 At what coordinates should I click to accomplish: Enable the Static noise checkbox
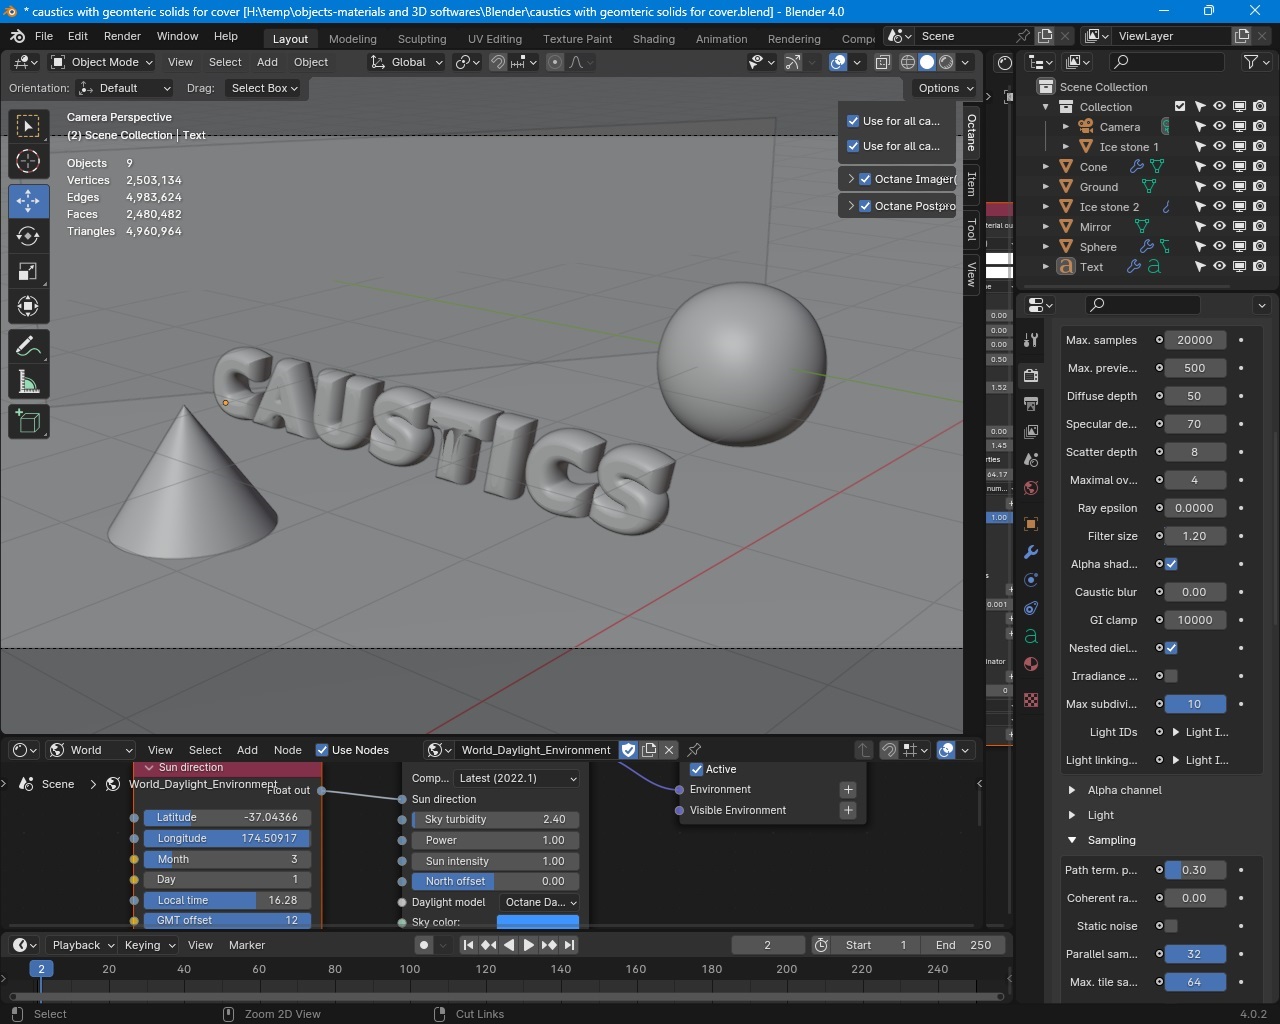(1171, 926)
